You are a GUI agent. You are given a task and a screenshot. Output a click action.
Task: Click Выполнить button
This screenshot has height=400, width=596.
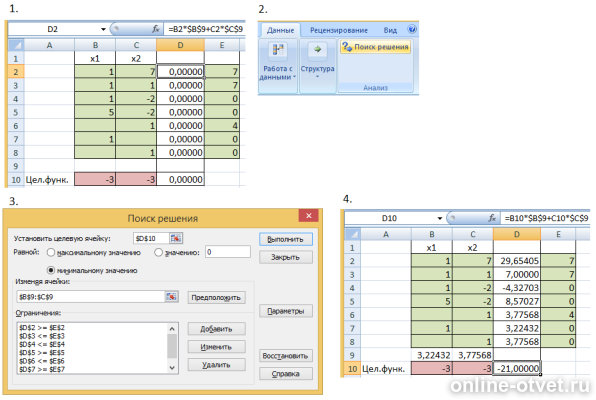285,239
